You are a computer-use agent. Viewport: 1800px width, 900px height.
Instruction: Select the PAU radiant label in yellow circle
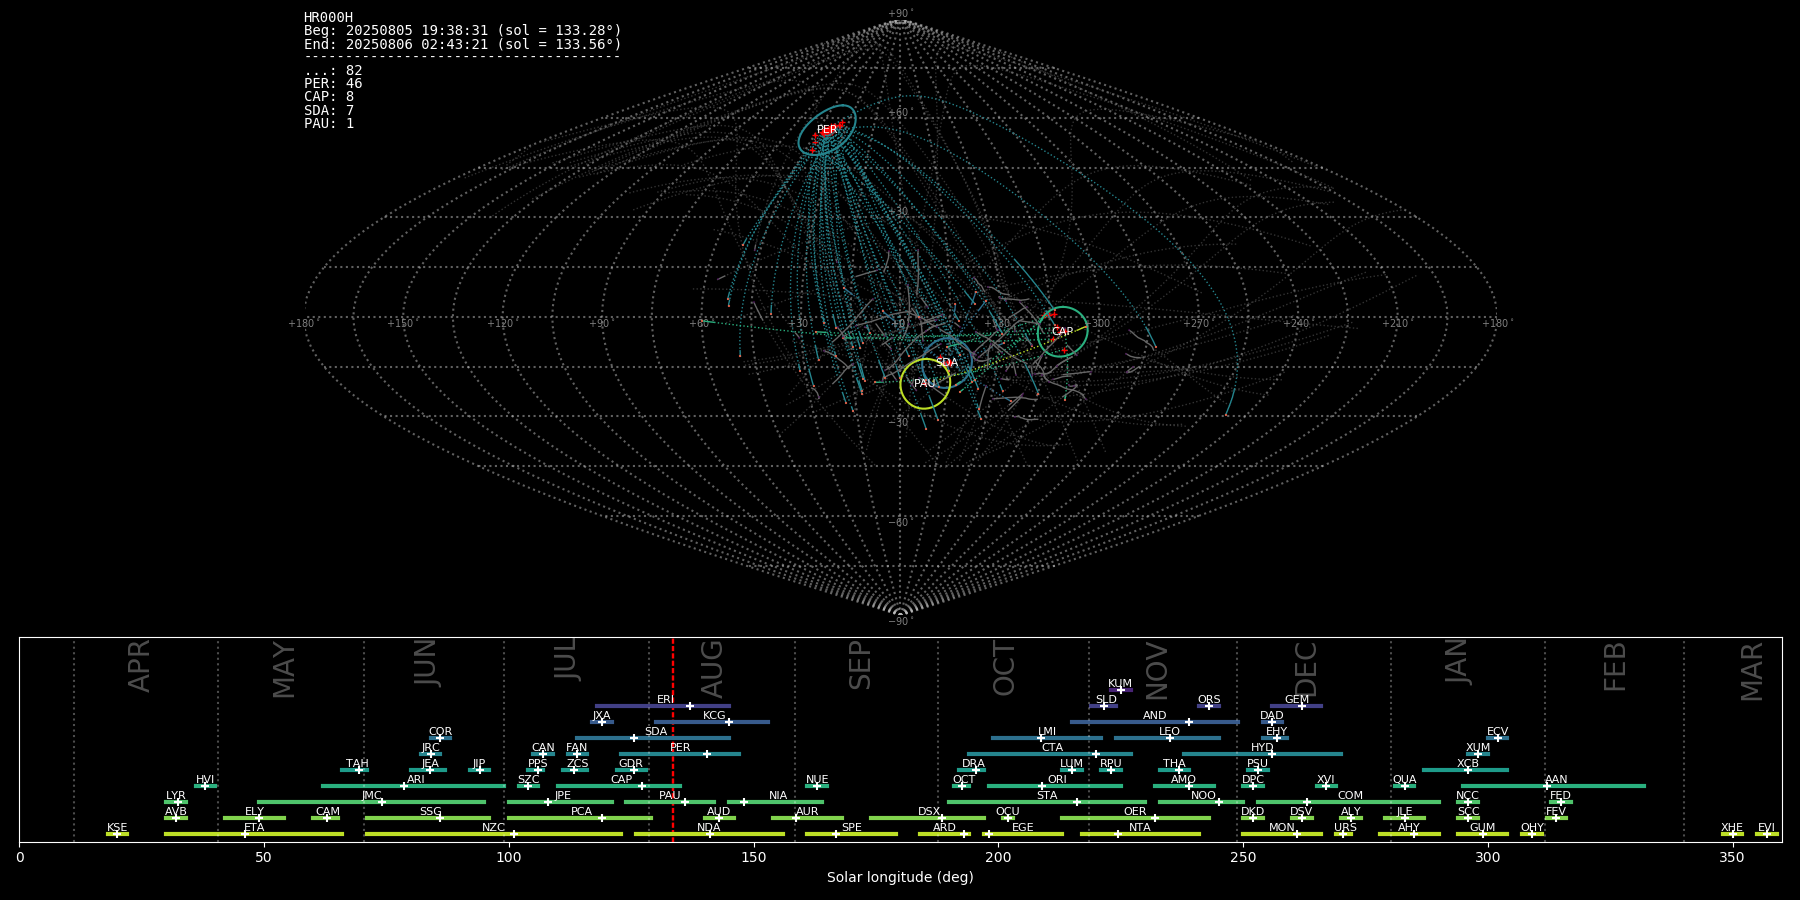pyautogui.click(x=925, y=384)
